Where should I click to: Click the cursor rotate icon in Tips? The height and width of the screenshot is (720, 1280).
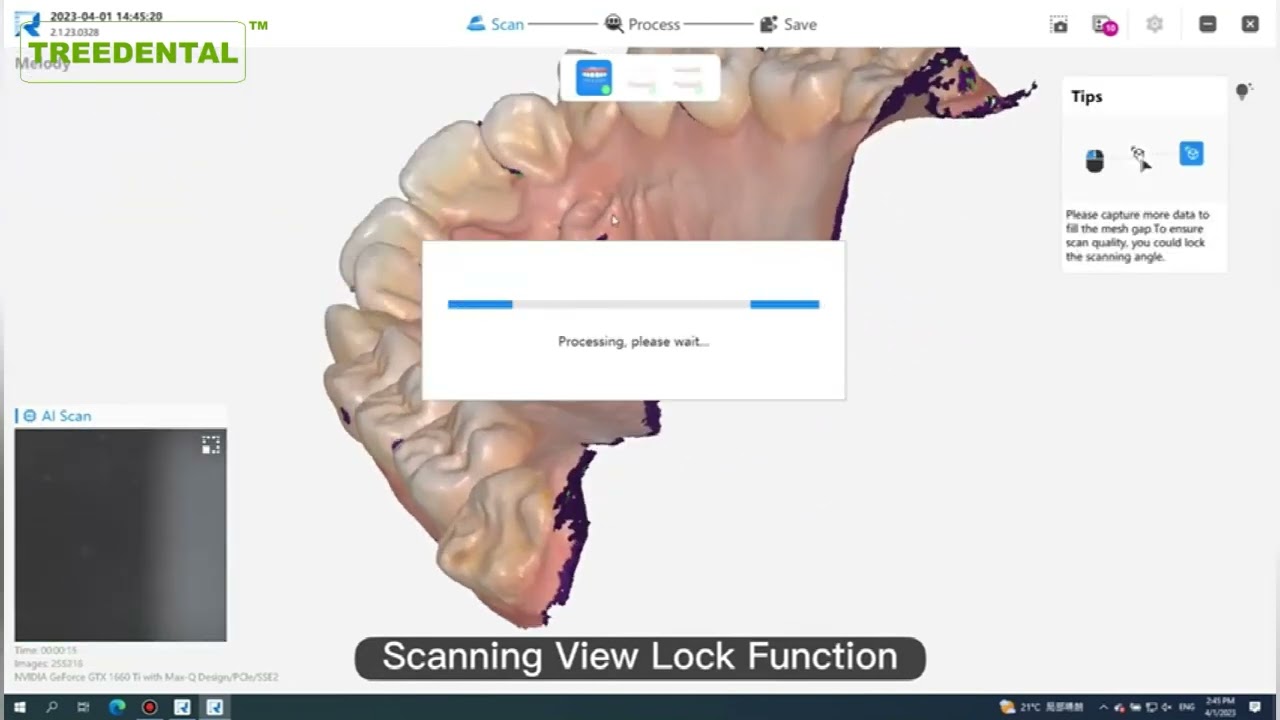click(x=1141, y=158)
